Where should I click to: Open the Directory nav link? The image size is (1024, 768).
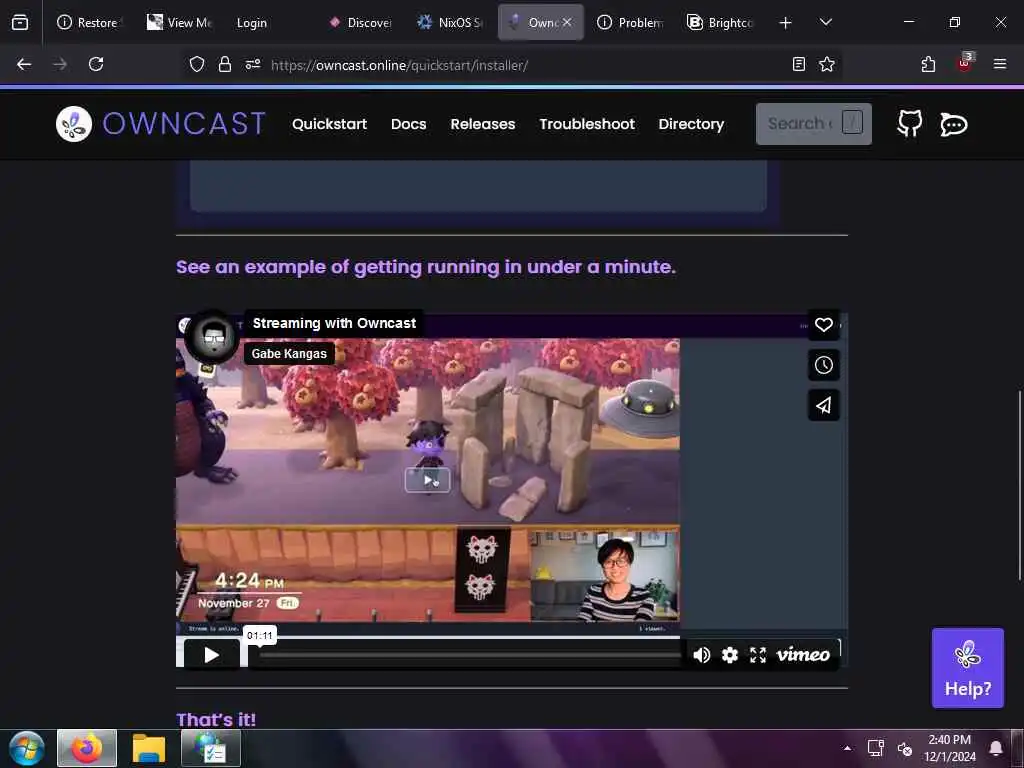tap(691, 124)
